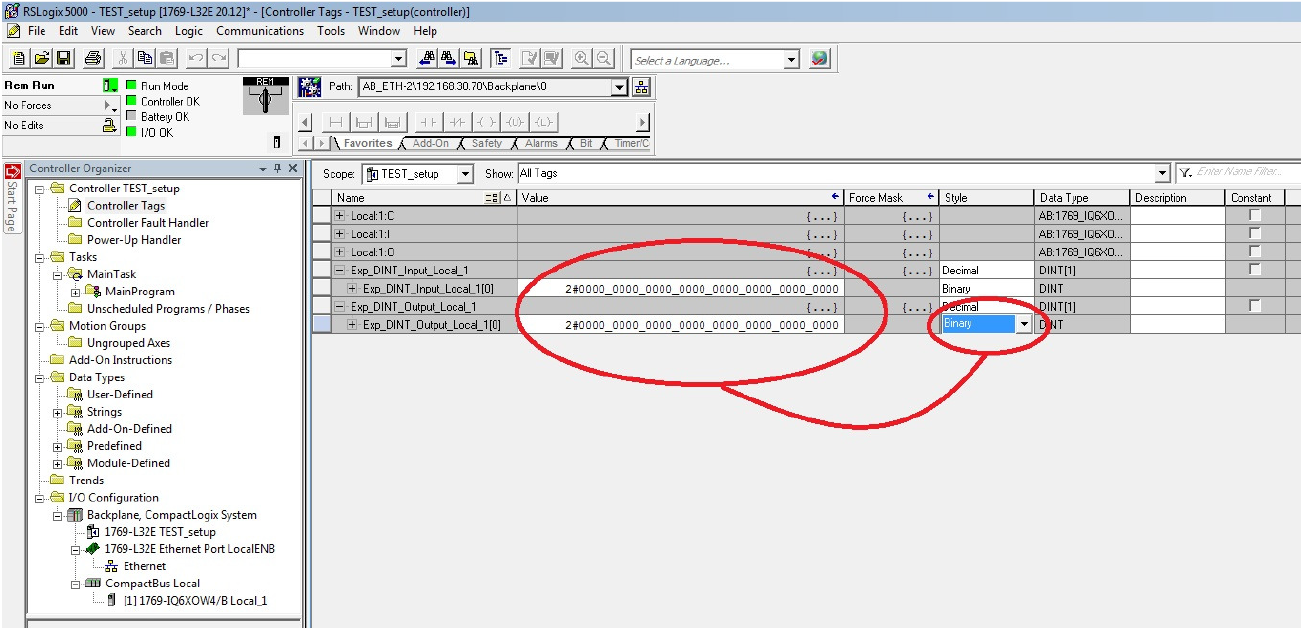Click the Name column header
This screenshot has height=636, width=1307.
[x=425, y=198]
